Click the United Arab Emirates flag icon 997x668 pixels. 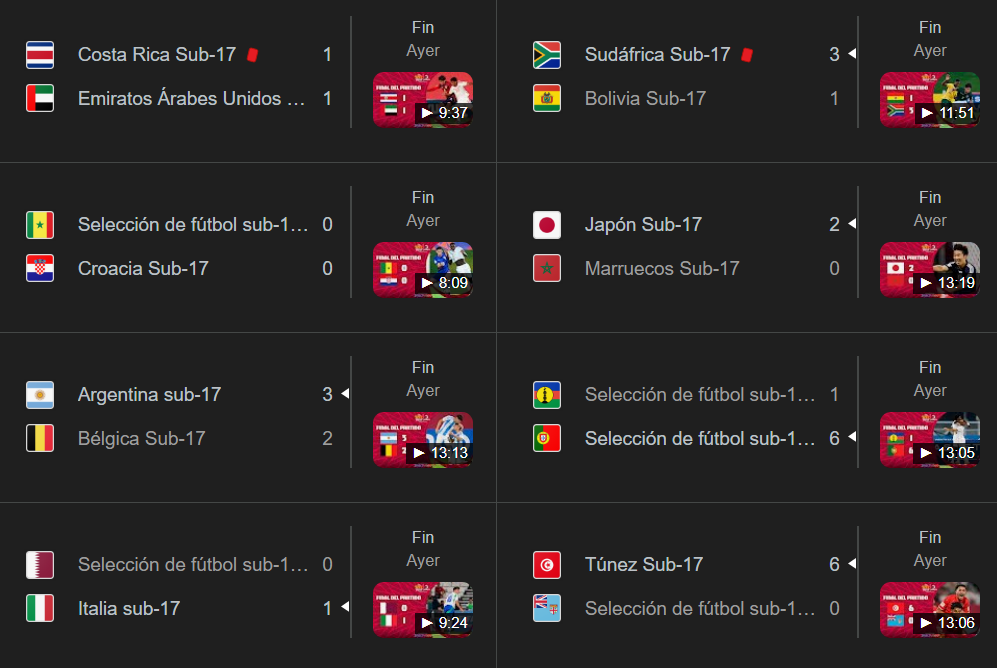pos(40,99)
